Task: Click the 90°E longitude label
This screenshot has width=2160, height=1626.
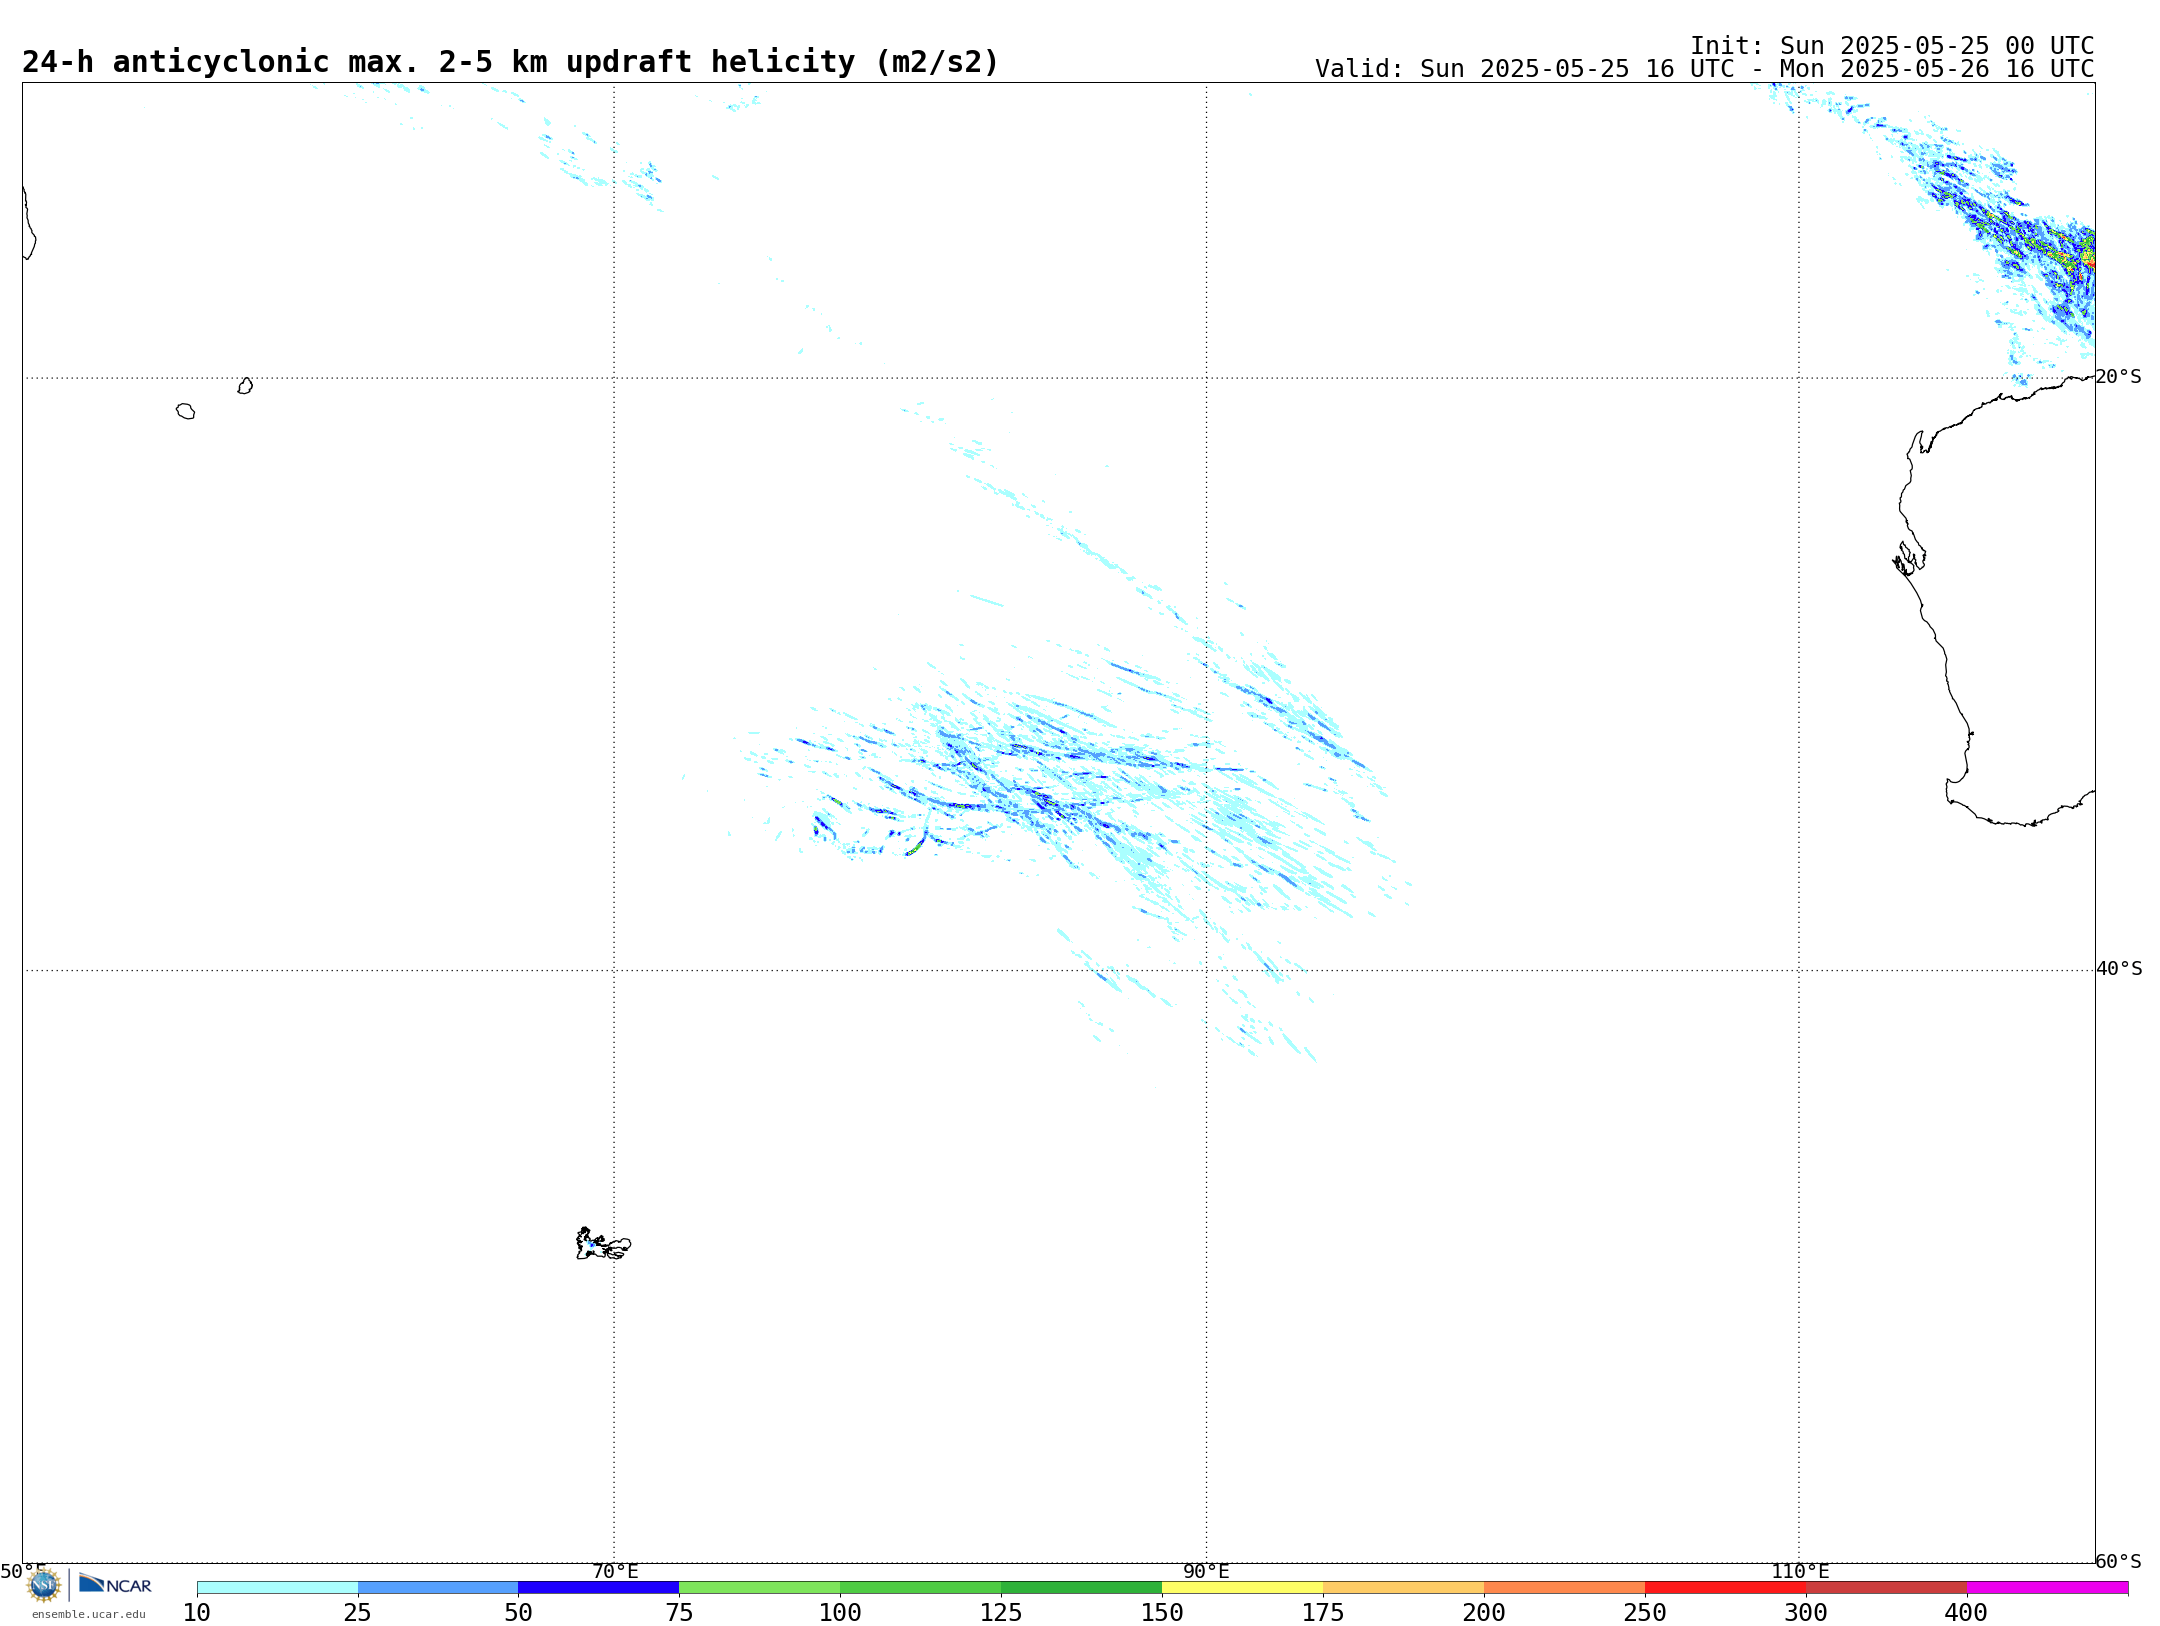Action: (x=1206, y=1571)
